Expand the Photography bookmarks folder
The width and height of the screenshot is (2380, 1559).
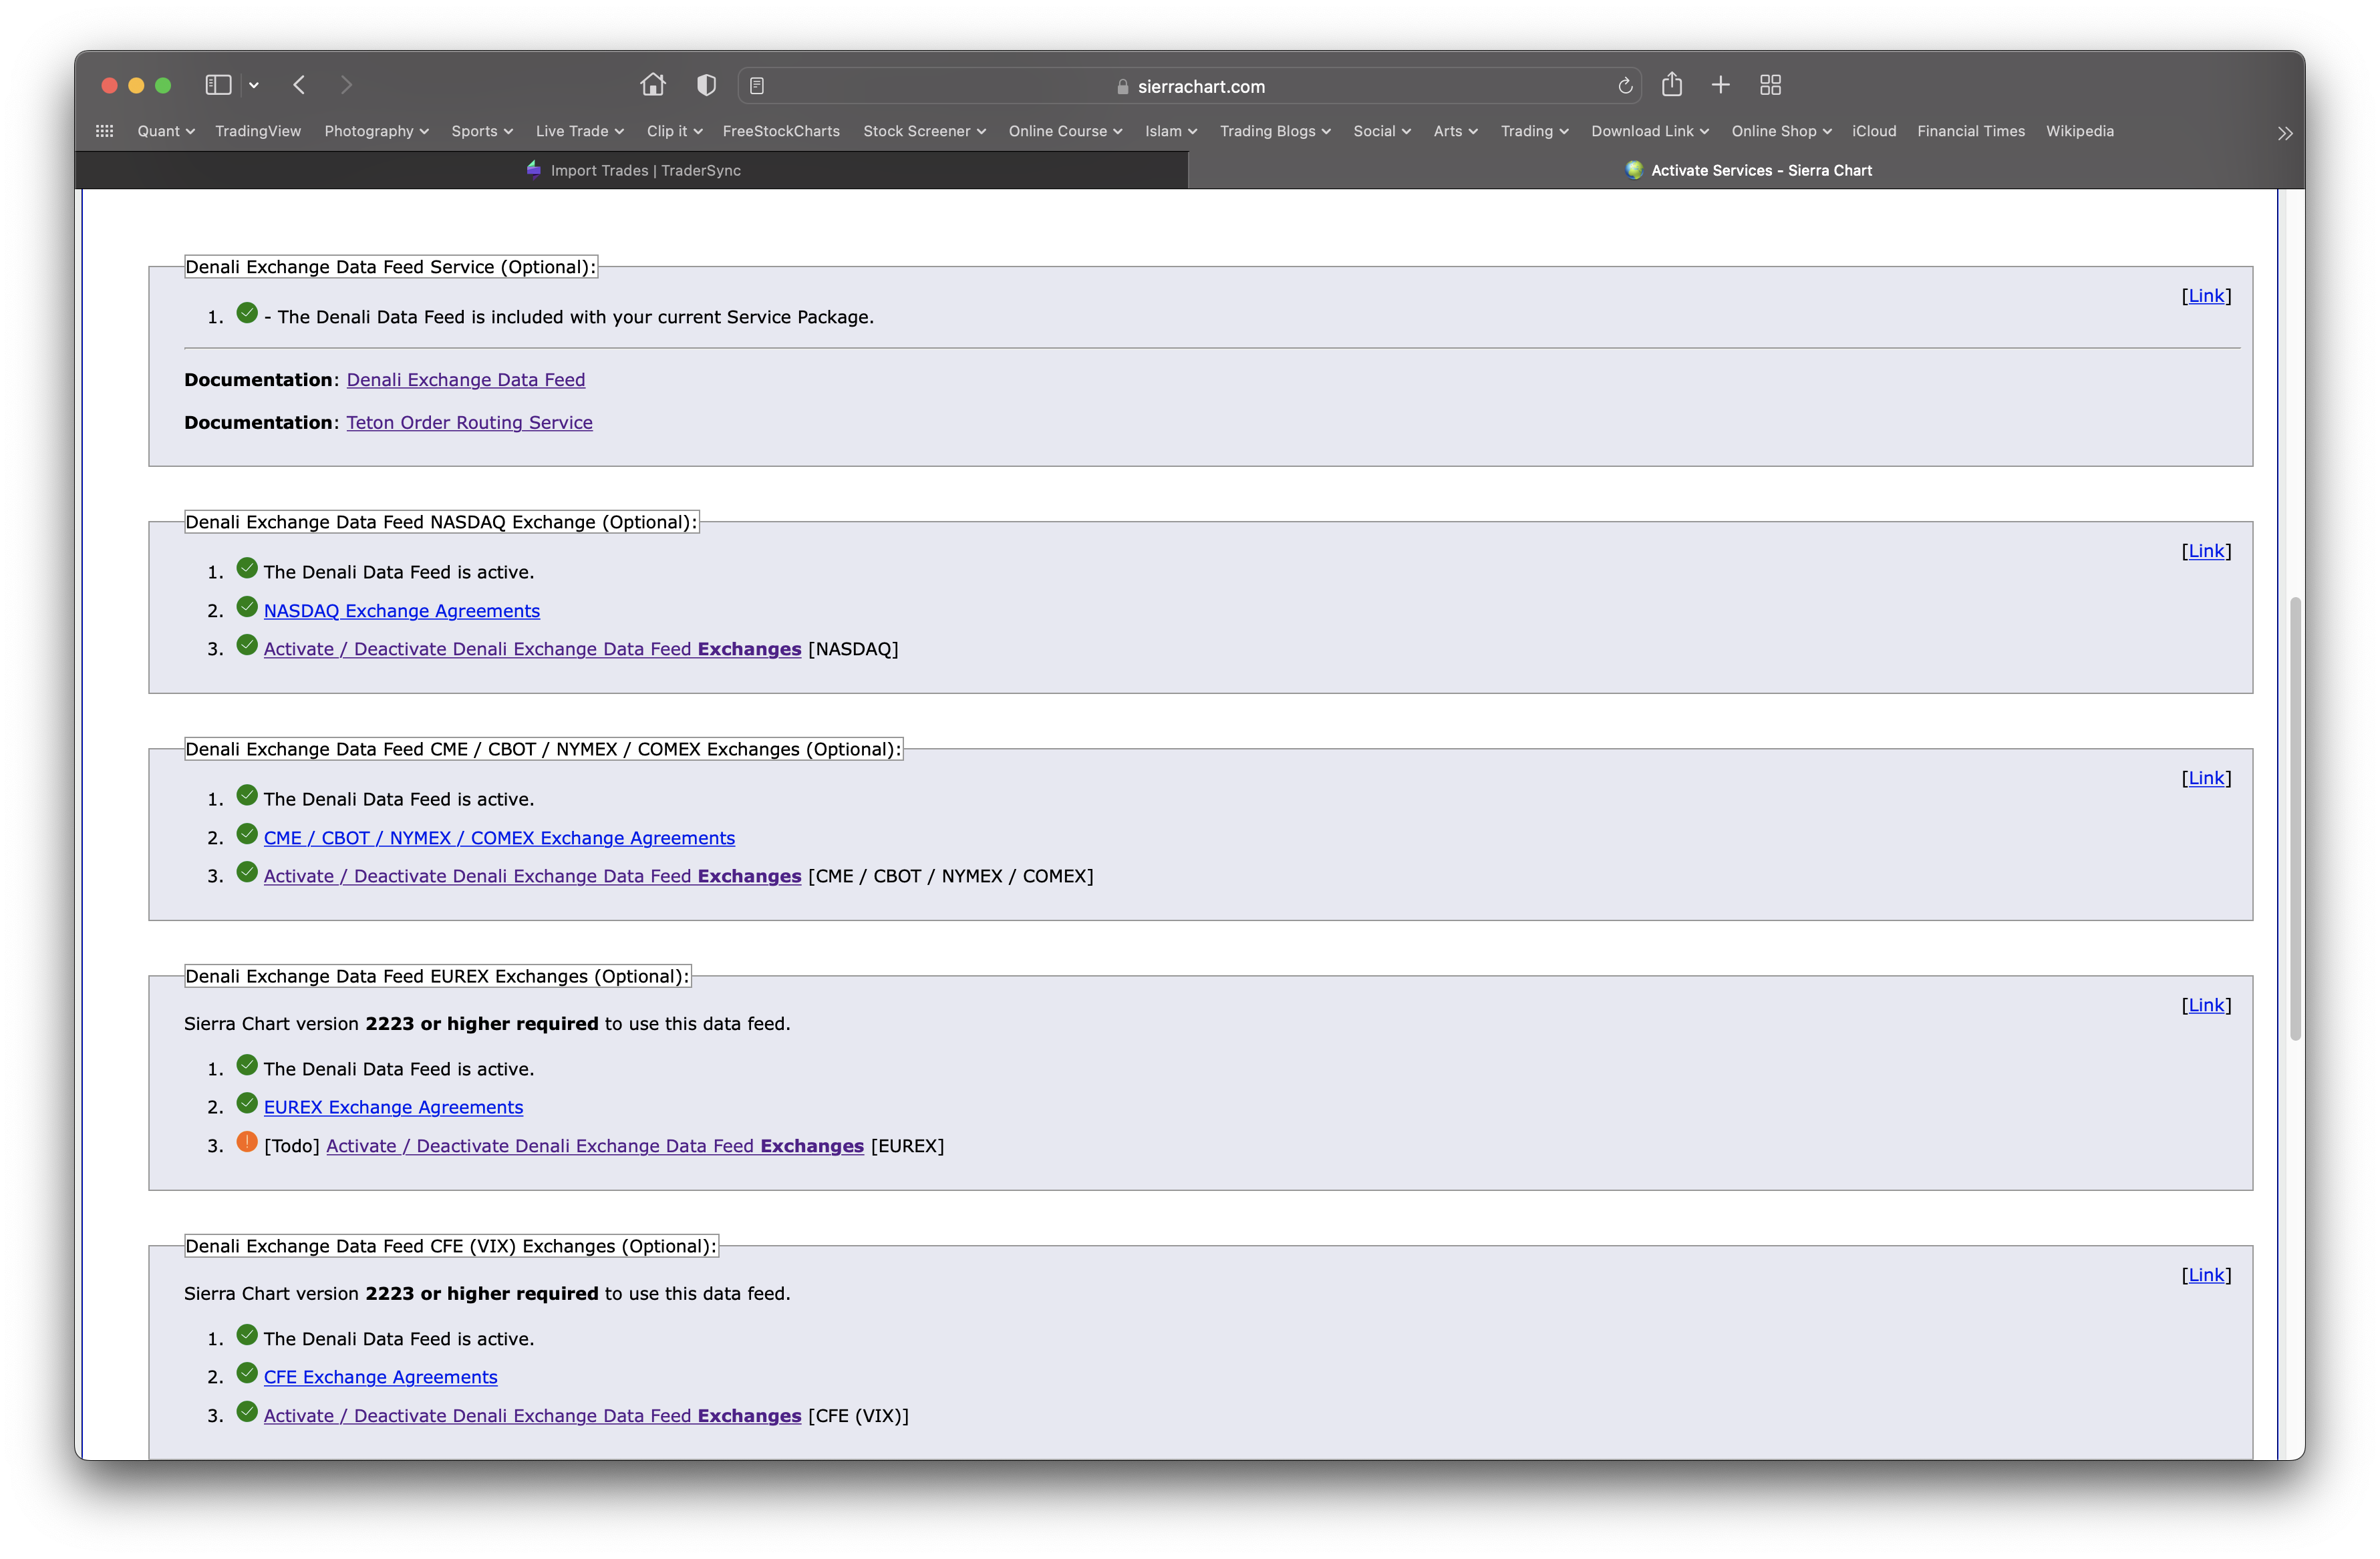click(x=377, y=131)
